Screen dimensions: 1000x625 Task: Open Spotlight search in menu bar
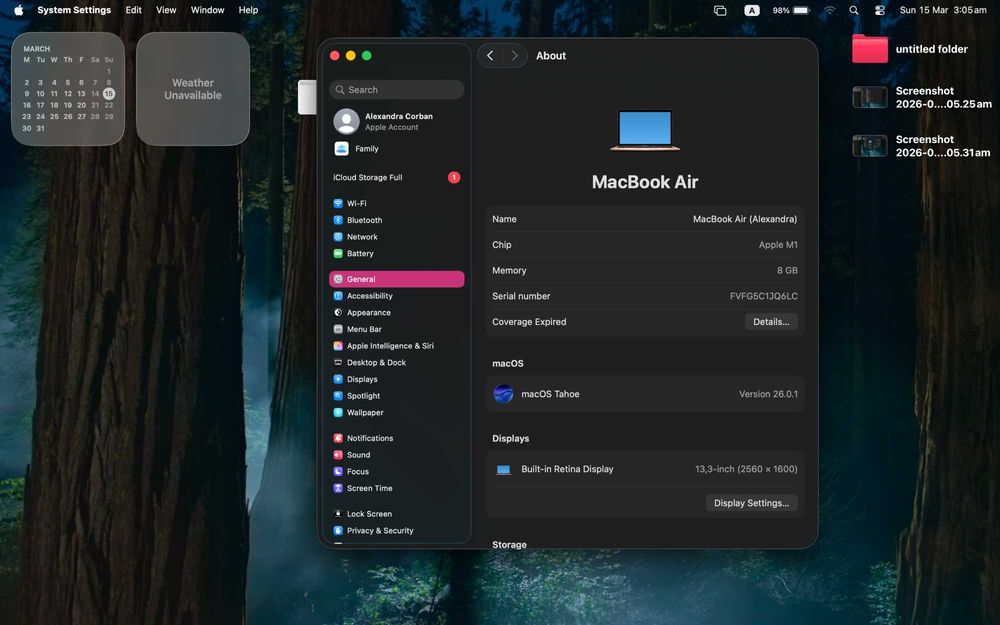853,10
